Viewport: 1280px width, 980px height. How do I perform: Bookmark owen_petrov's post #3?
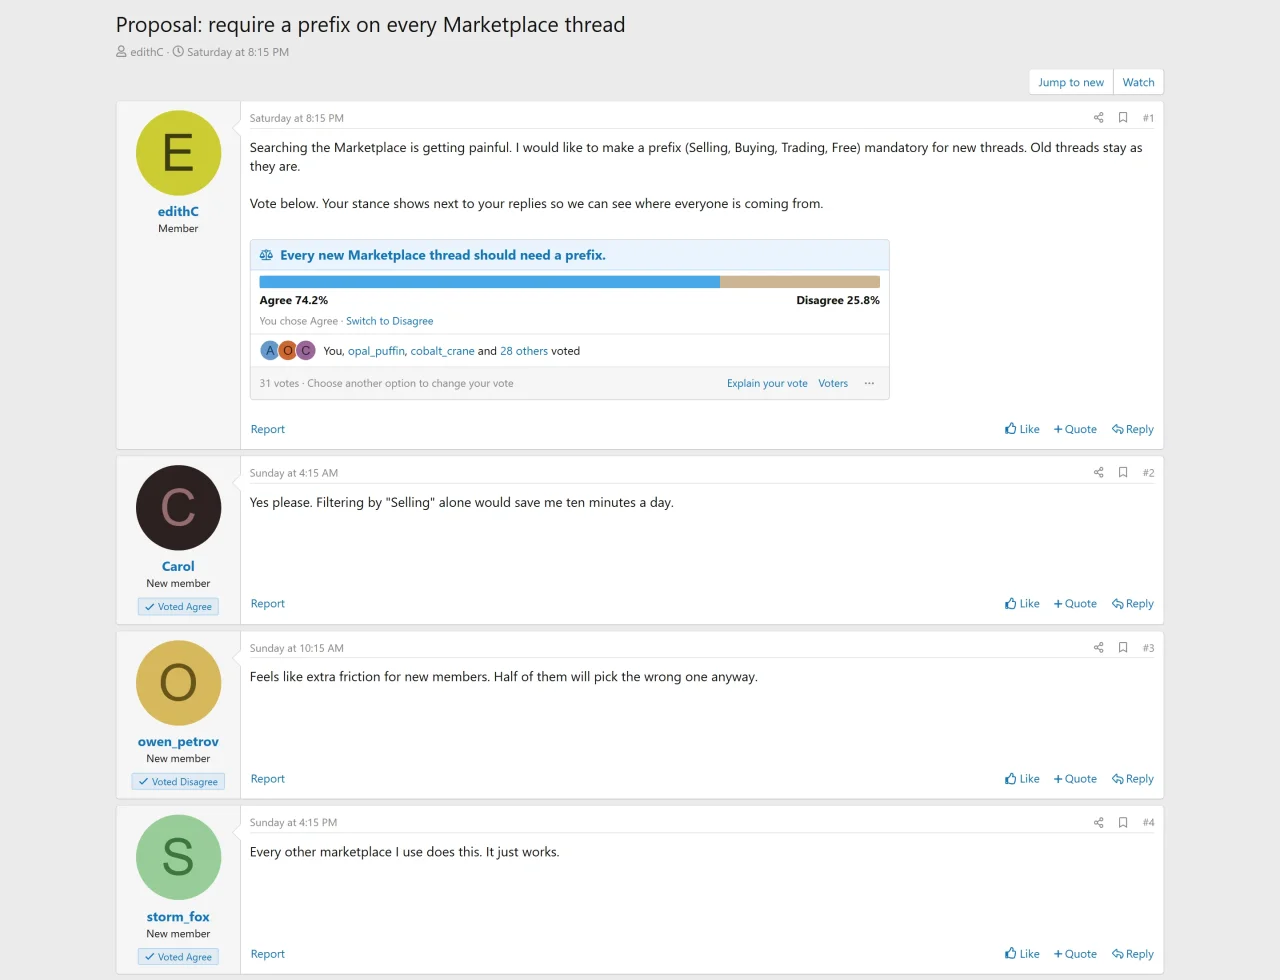click(x=1123, y=648)
